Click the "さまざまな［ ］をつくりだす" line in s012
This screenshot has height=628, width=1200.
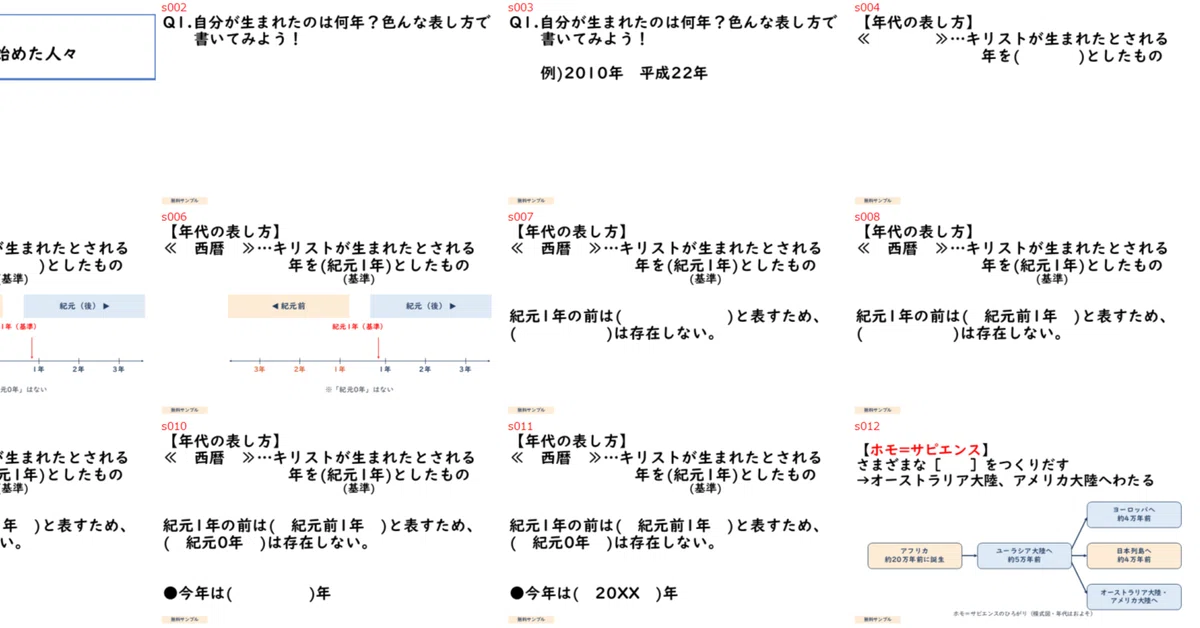click(x=963, y=465)
